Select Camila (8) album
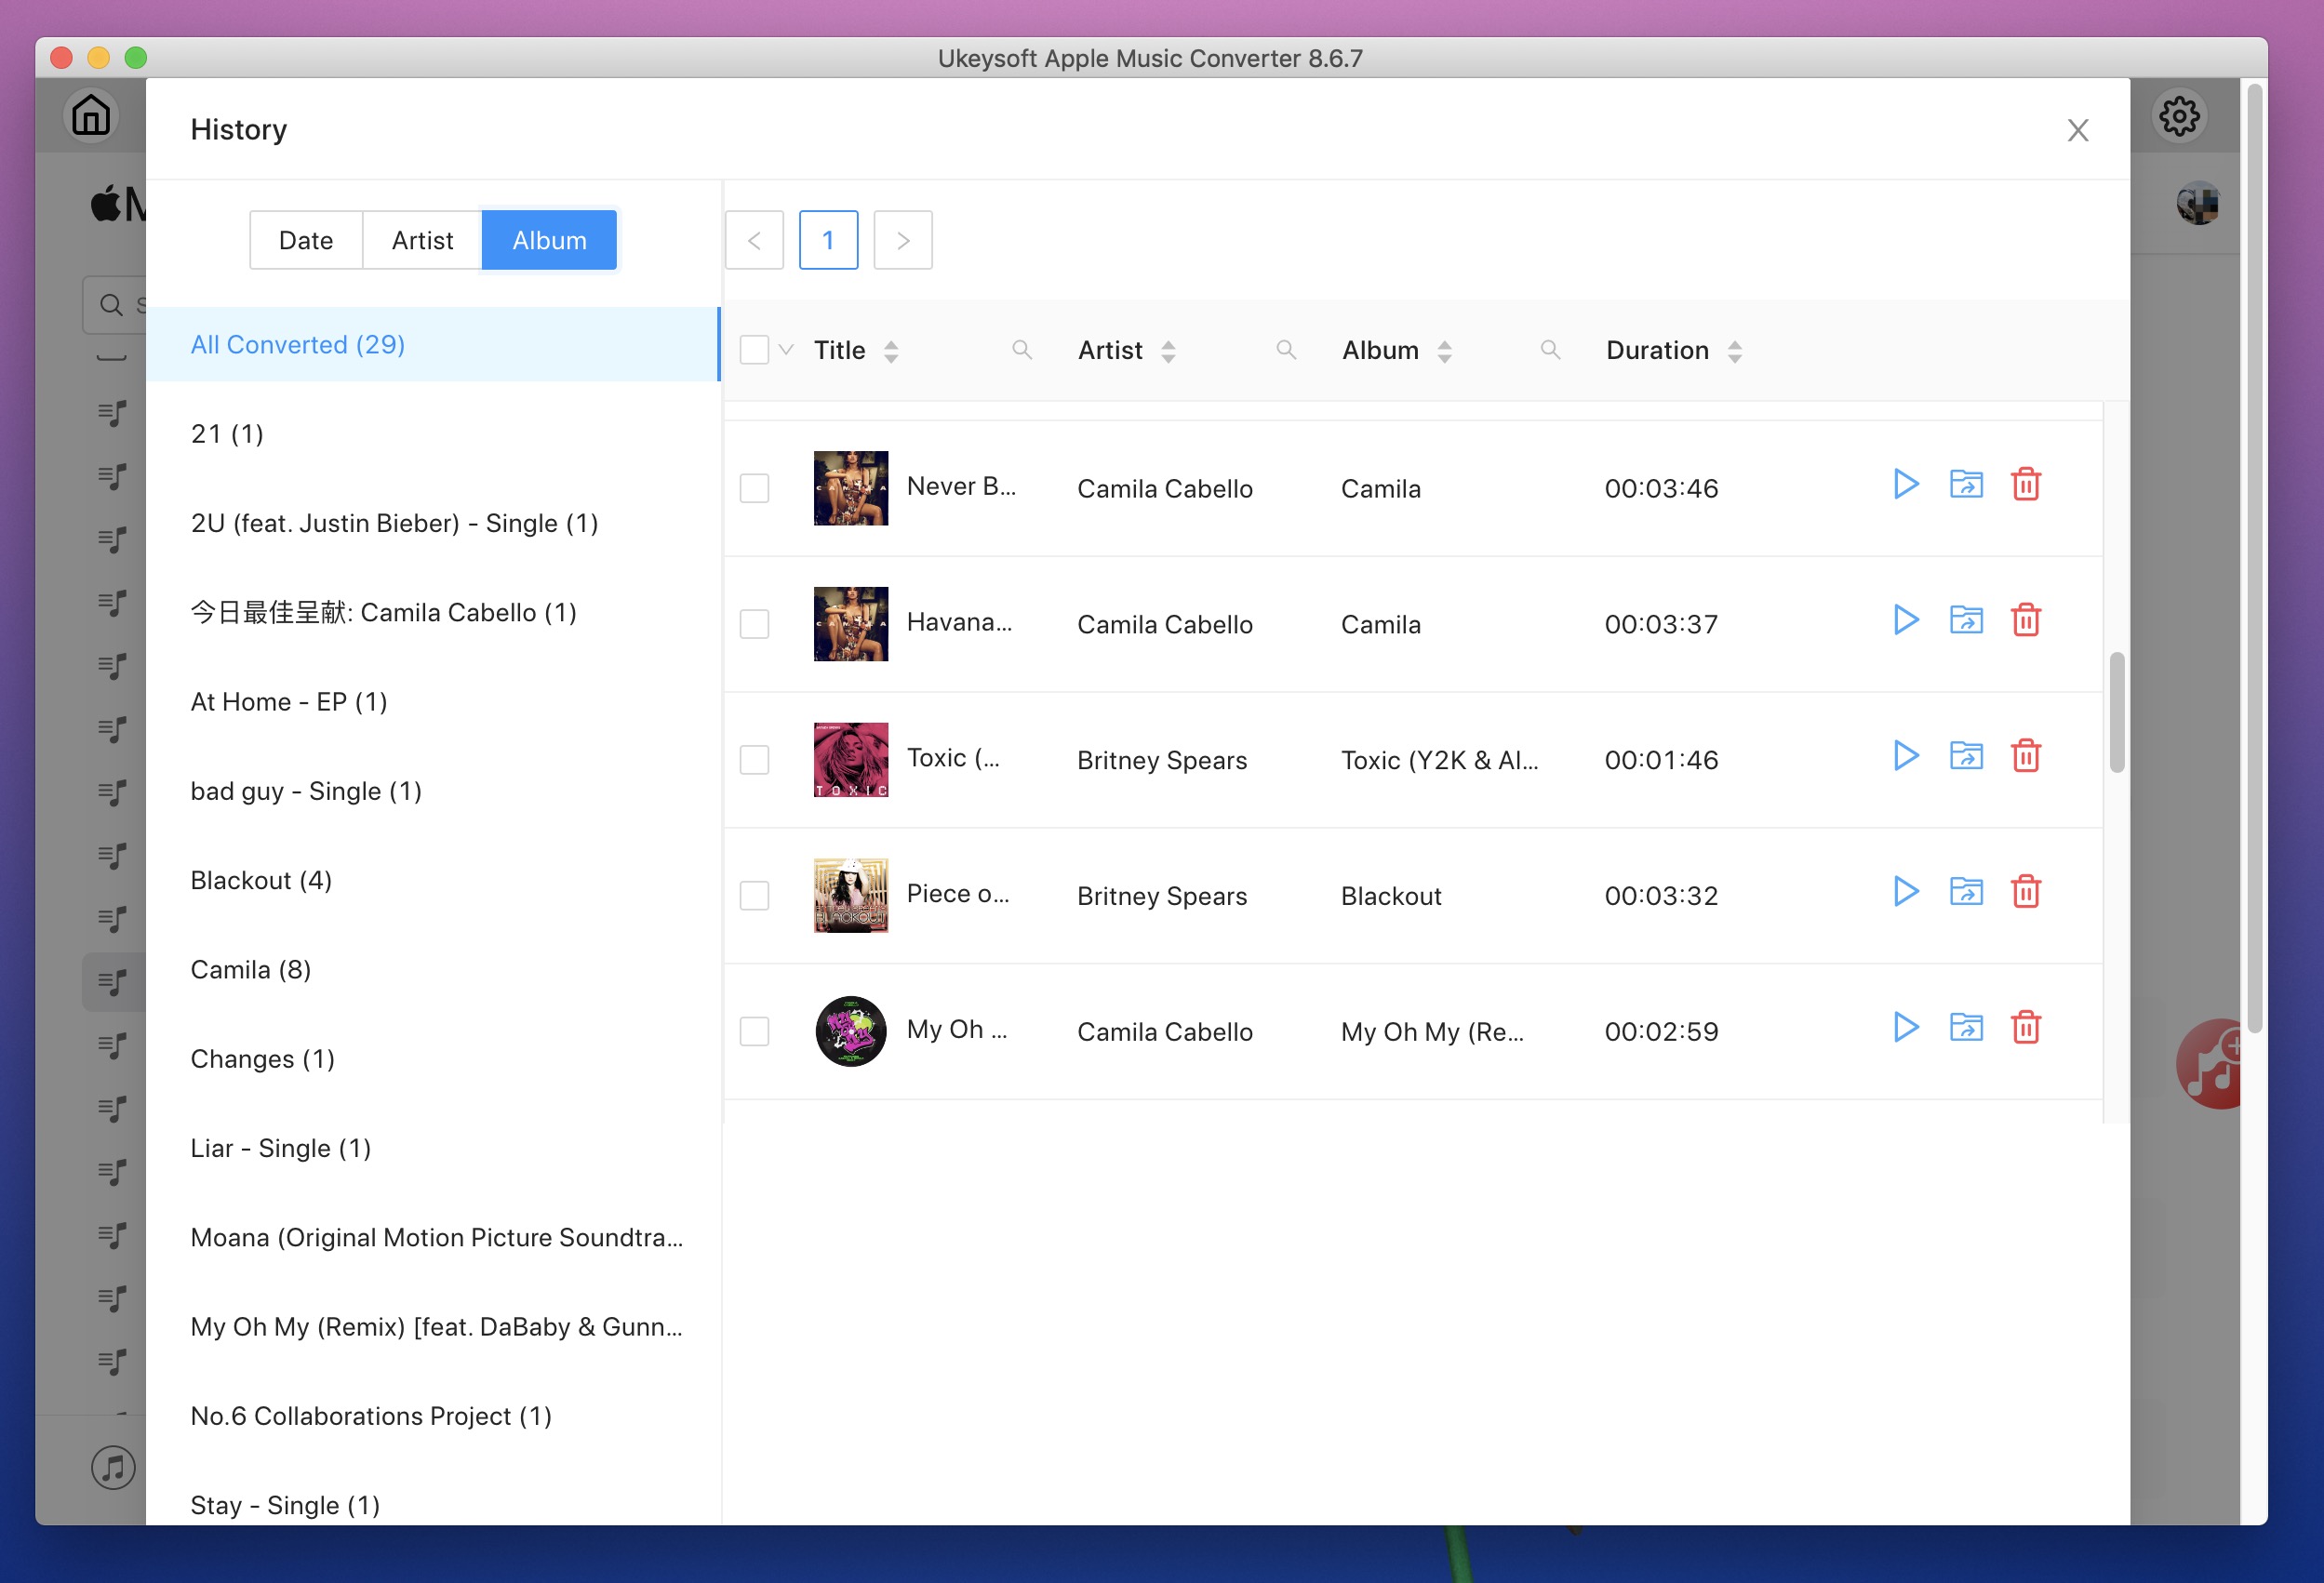Screen dimensions: 2324x1583 [433, 970]
